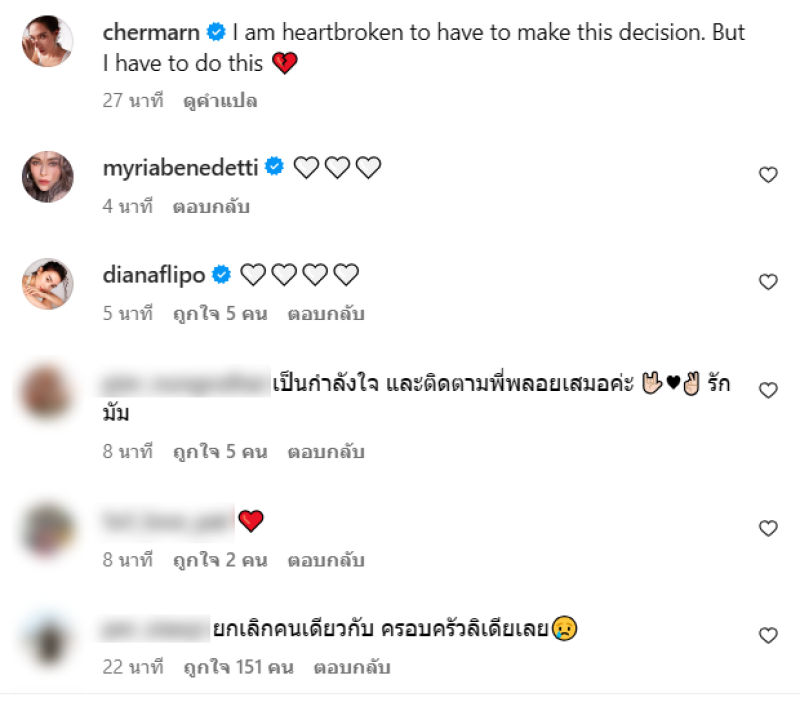
Task: Like the comment with 151 likes
Action: [x=768, y=635]
